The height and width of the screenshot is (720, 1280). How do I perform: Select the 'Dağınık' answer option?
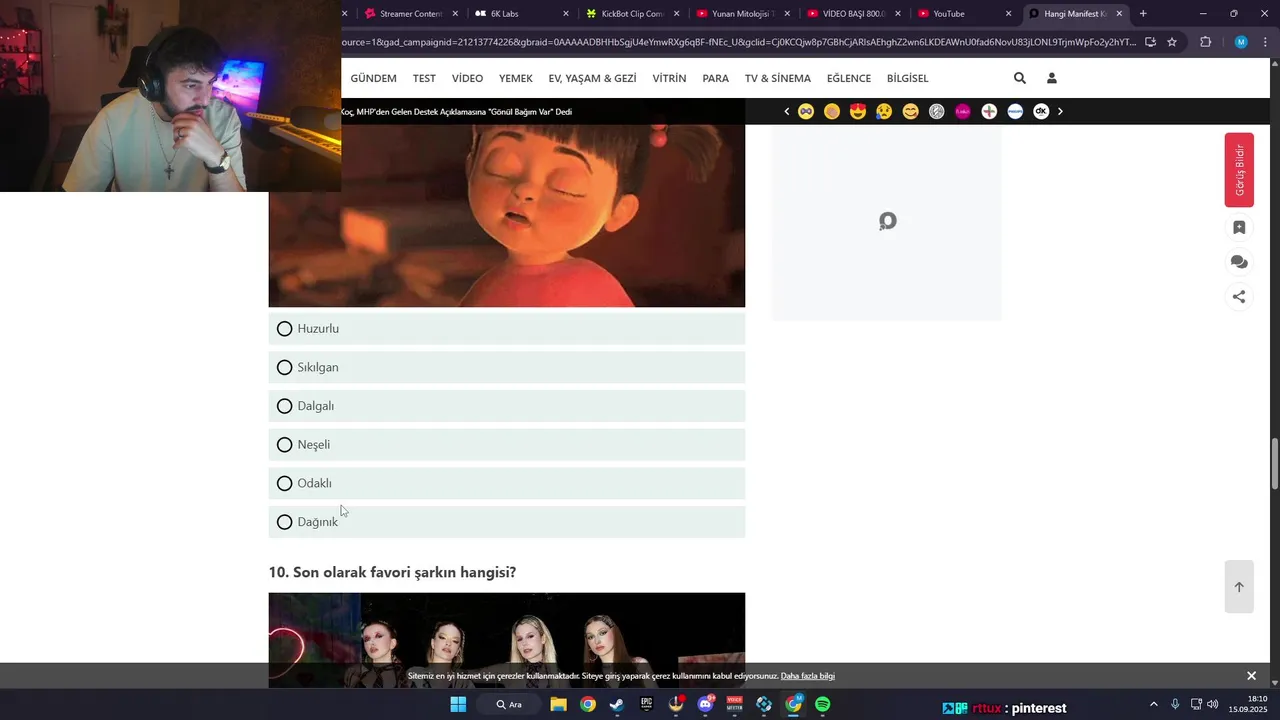(x=506, y=522)
